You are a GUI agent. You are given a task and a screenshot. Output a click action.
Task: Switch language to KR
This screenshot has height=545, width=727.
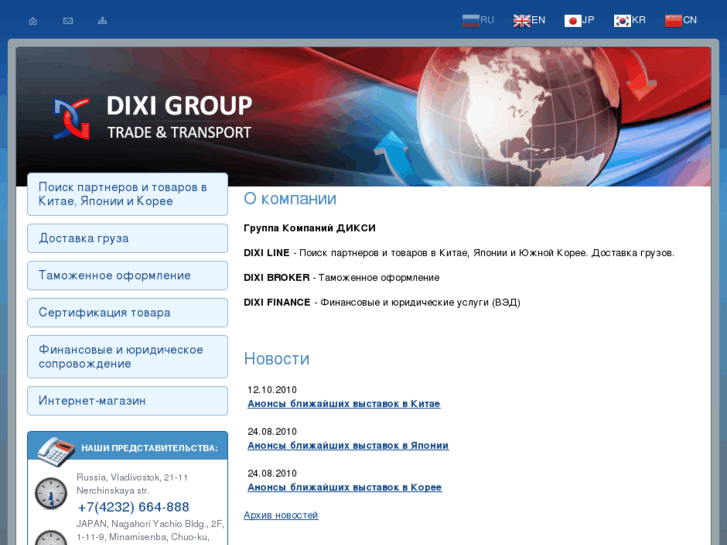point(638,20)
